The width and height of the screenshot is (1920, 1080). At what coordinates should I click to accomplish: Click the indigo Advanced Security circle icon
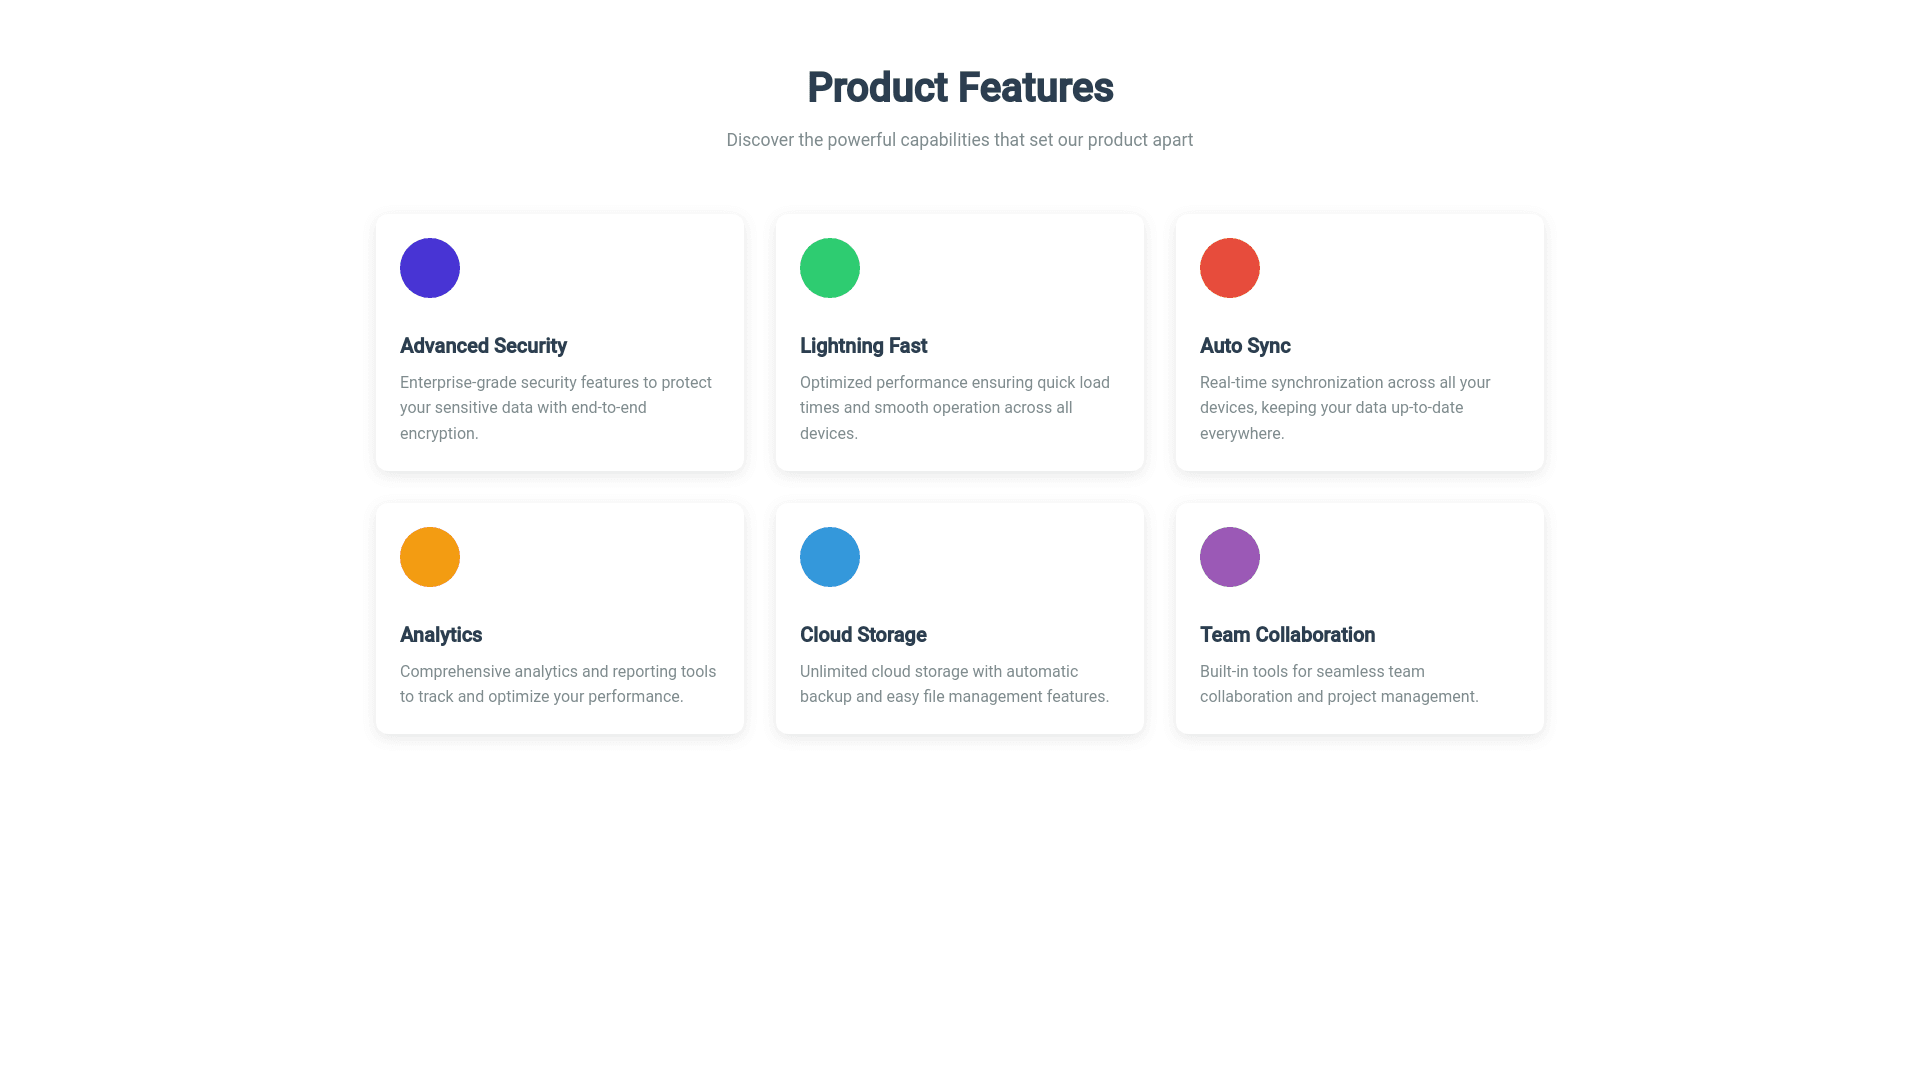tap(430, 268)
